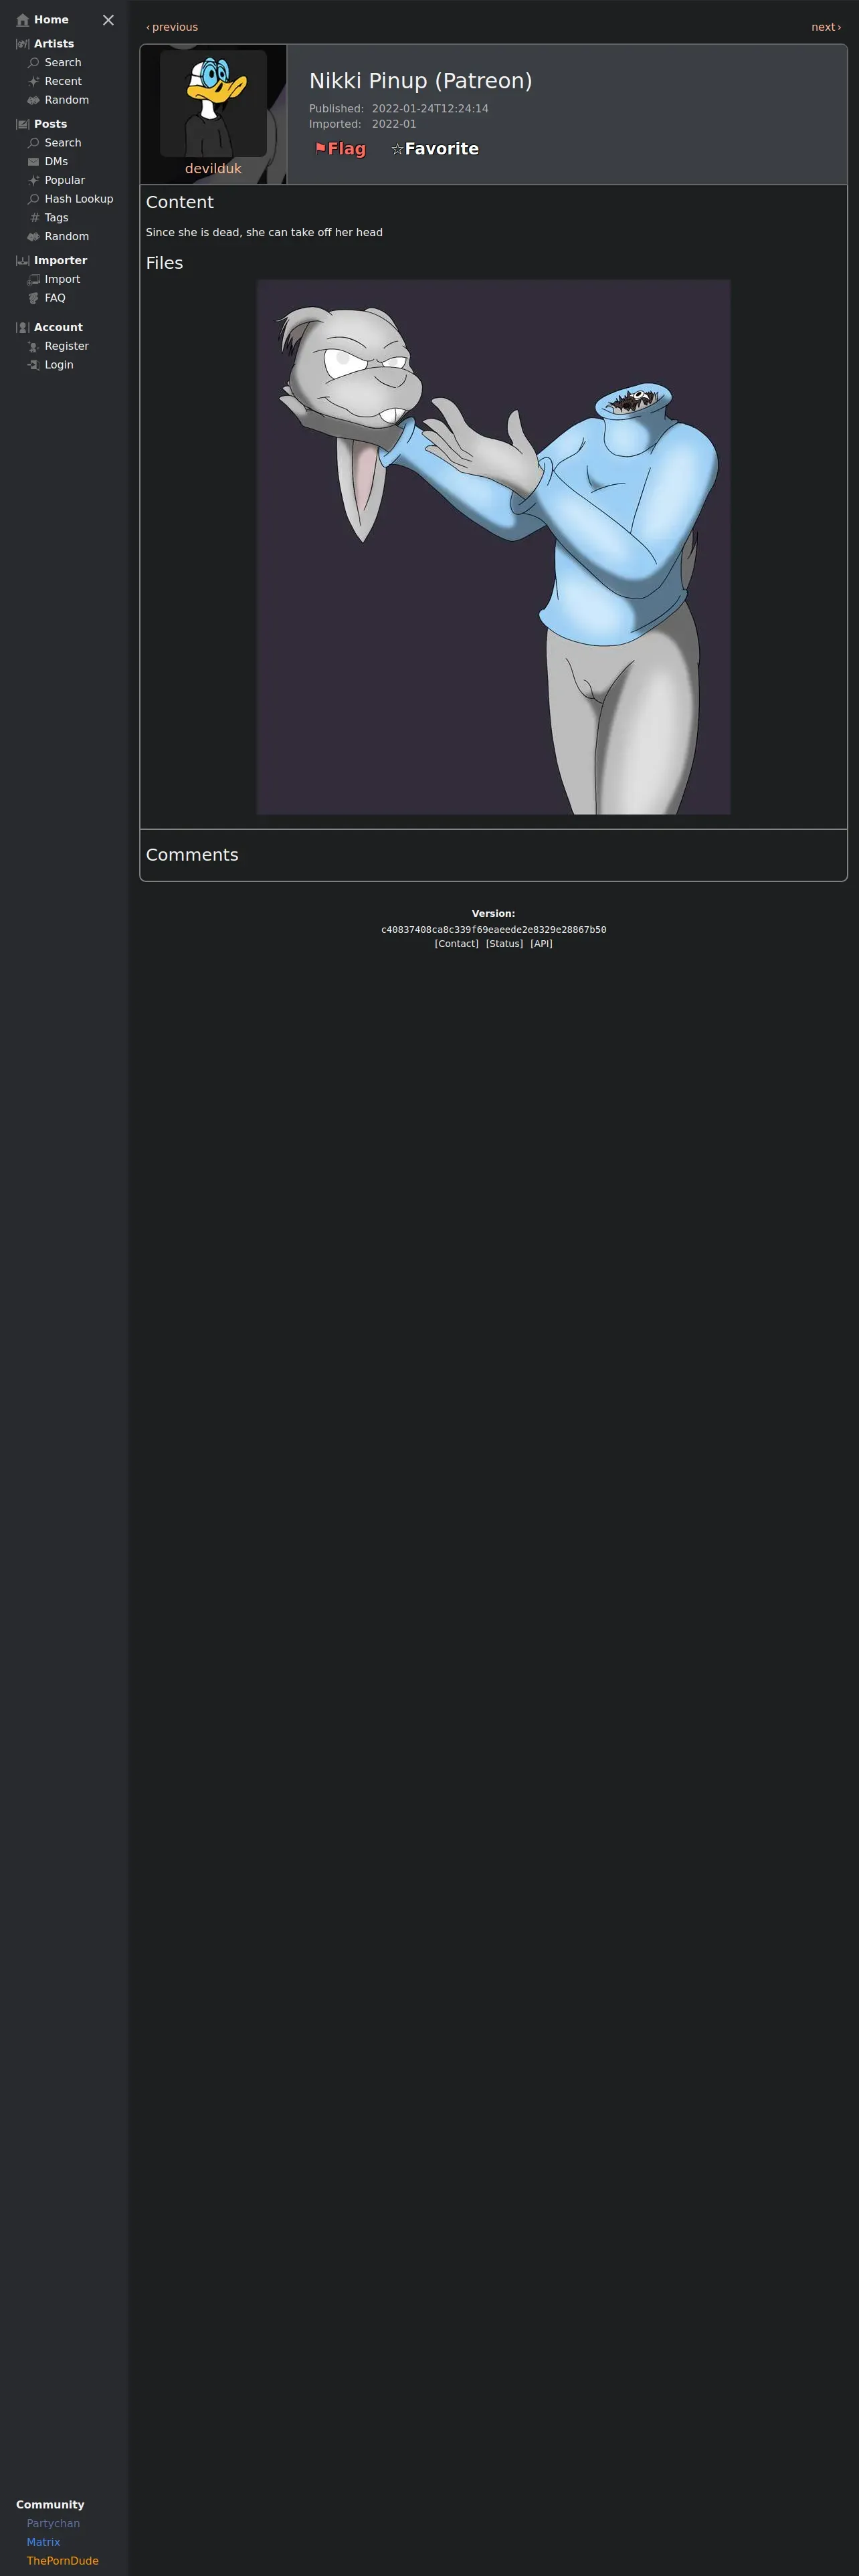The image size is (859, 2576).
Task: Click the devilduk artist name link
Action: point(213,169)
